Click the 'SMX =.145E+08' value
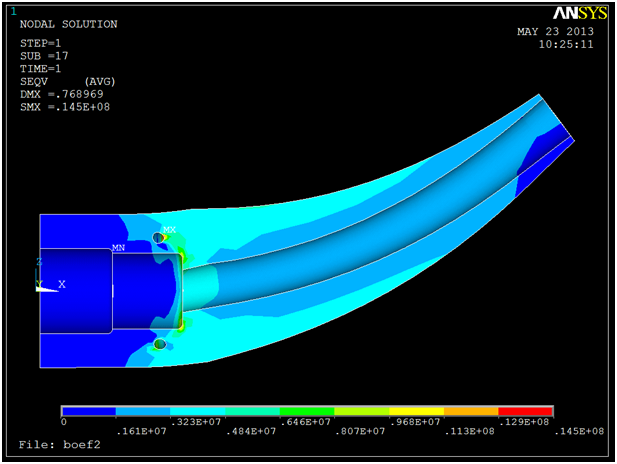Viewport: 617px width, 464px height. coord(65,107)
